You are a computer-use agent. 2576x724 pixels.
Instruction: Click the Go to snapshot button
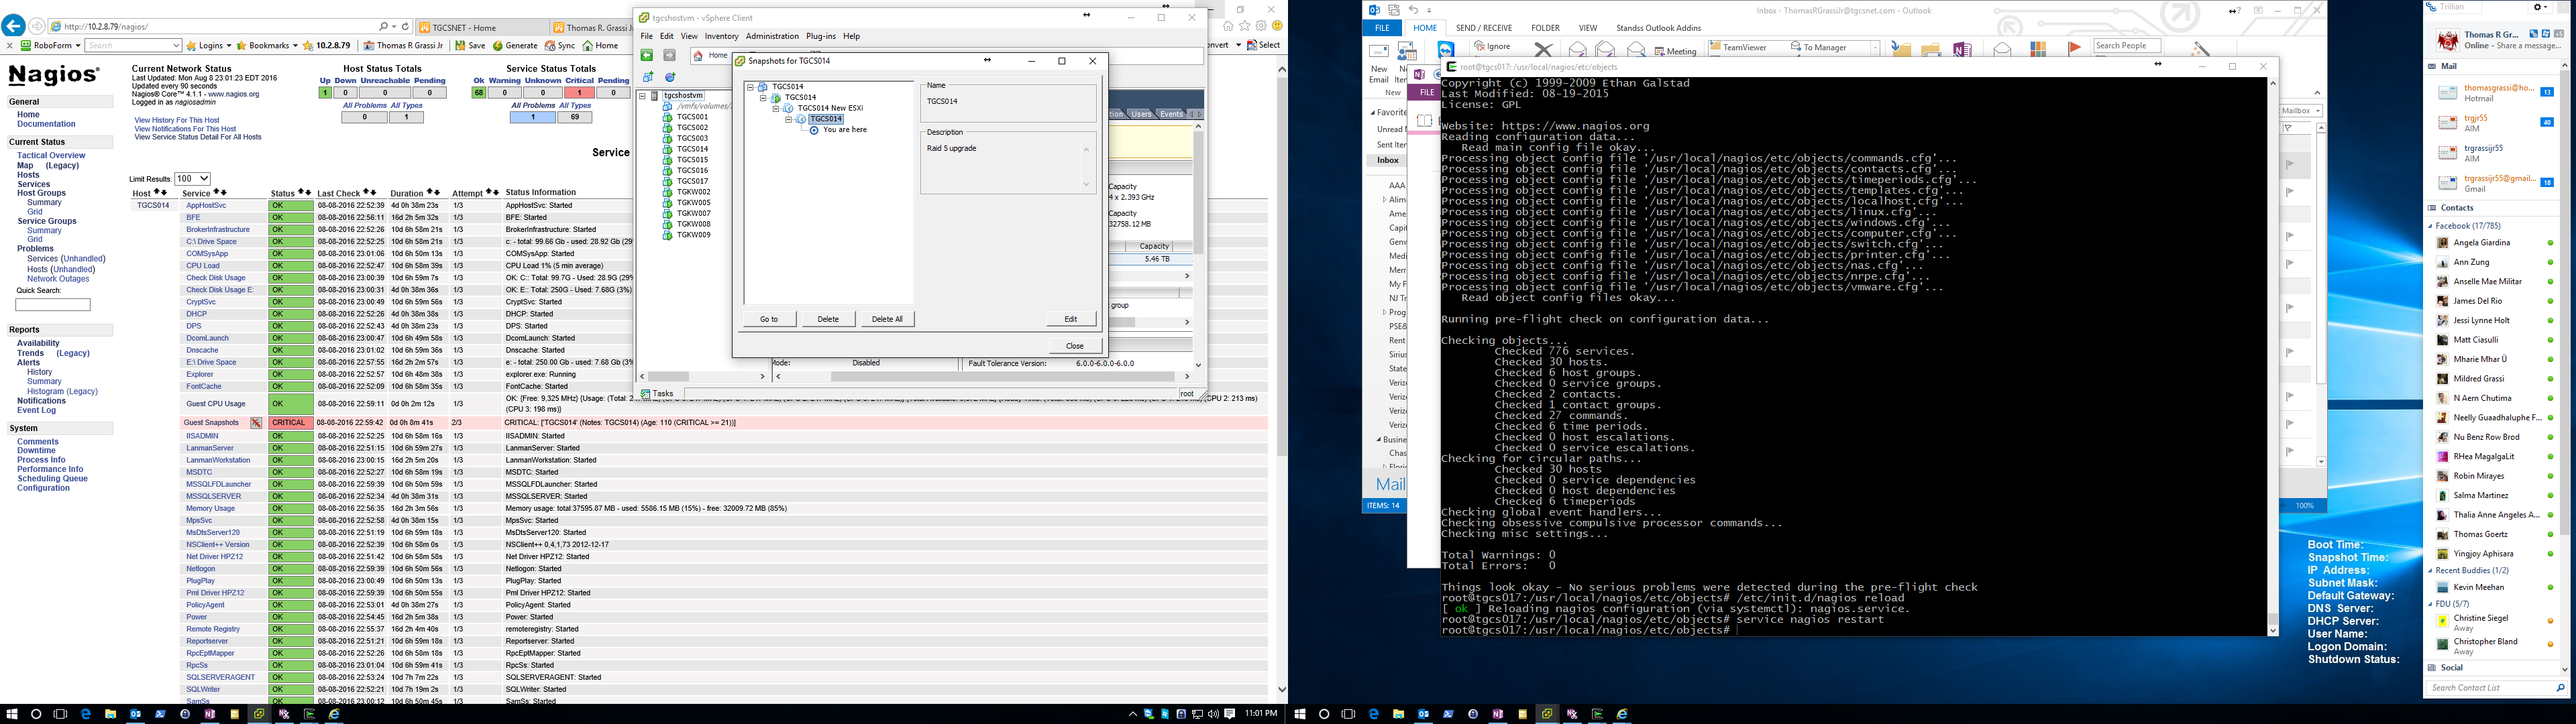769,319
